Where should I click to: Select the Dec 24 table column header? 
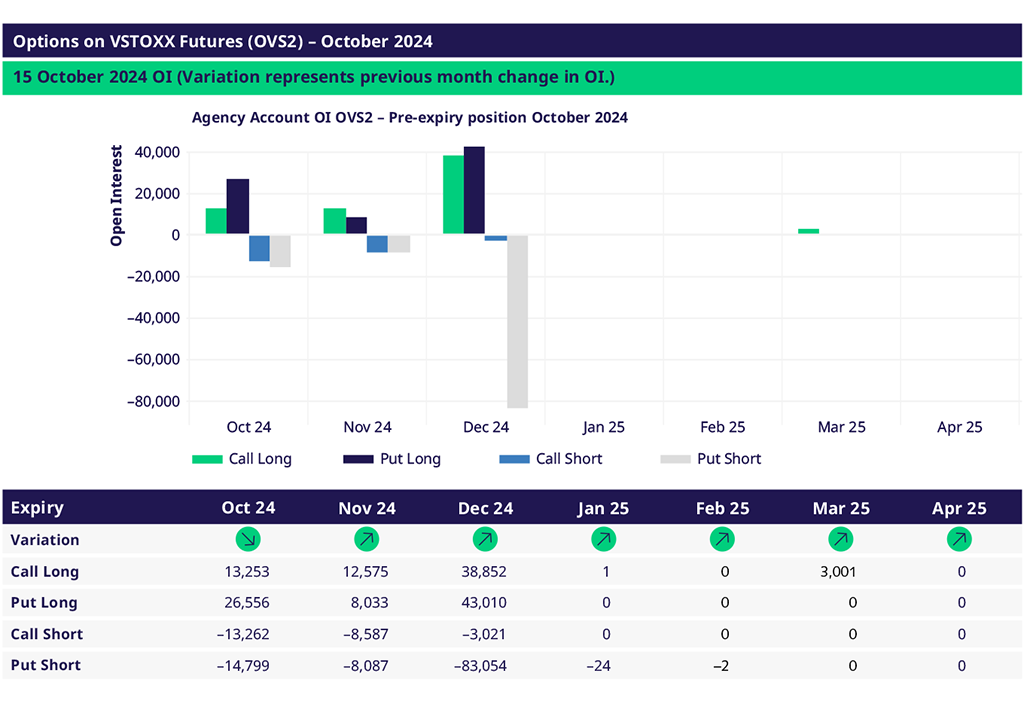click(x=485, y=508)
